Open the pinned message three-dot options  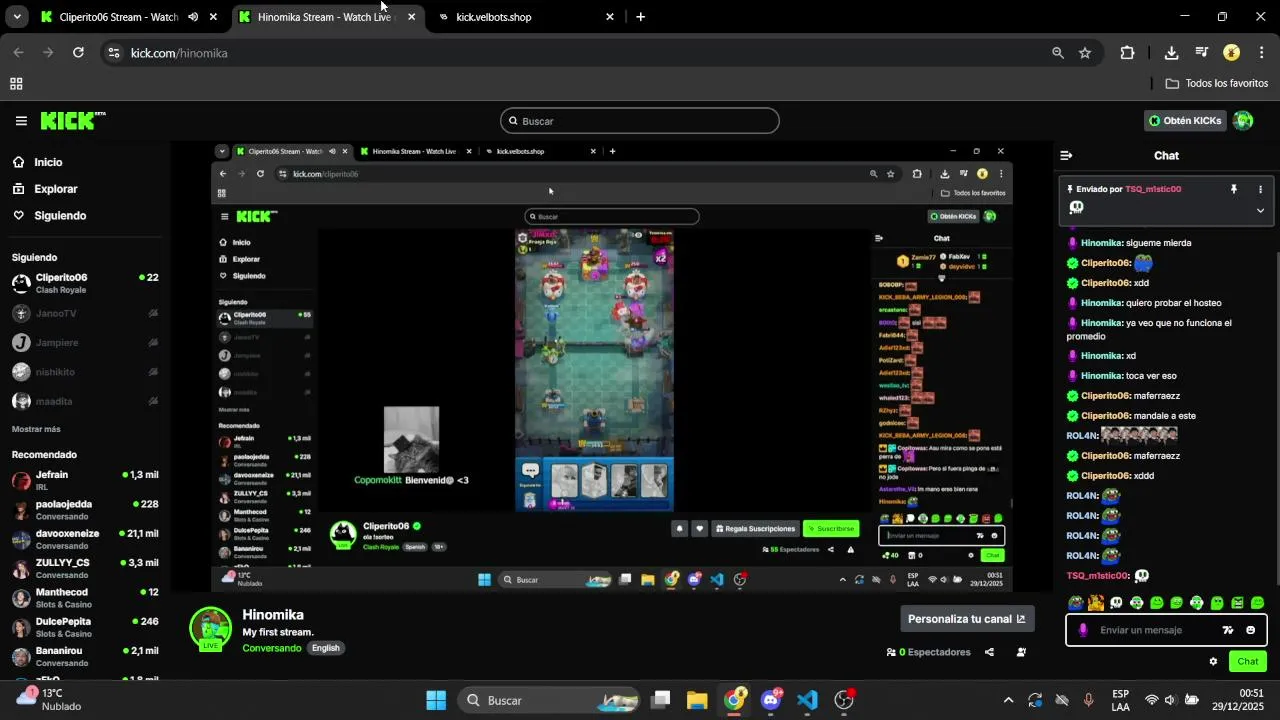(1260, 189)
